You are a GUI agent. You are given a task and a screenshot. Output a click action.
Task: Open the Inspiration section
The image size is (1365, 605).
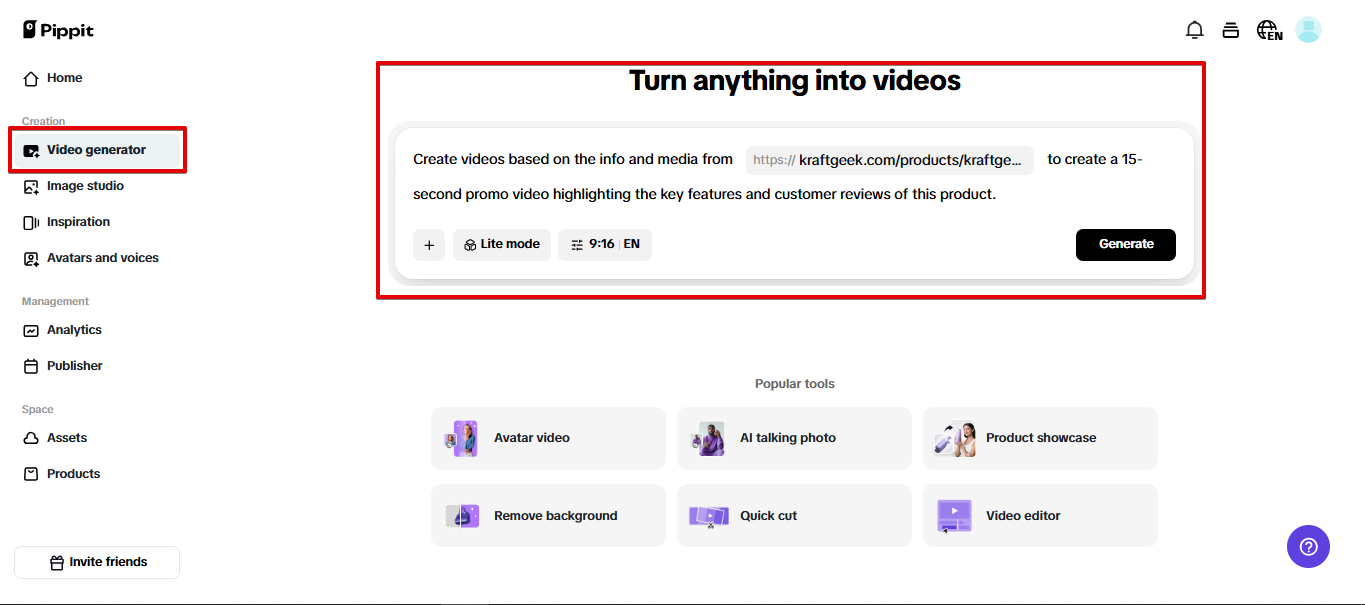(x=78, y=221)
